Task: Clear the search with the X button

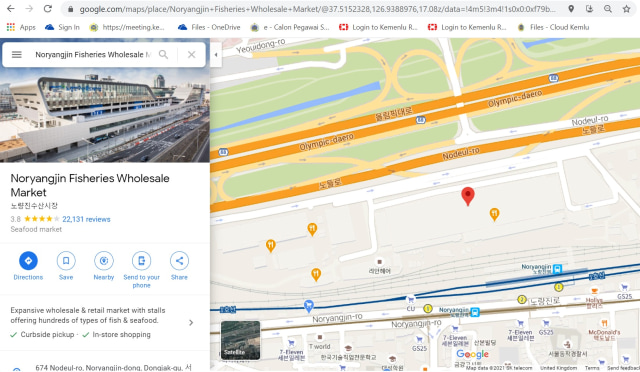Action: tap(191, 54)
